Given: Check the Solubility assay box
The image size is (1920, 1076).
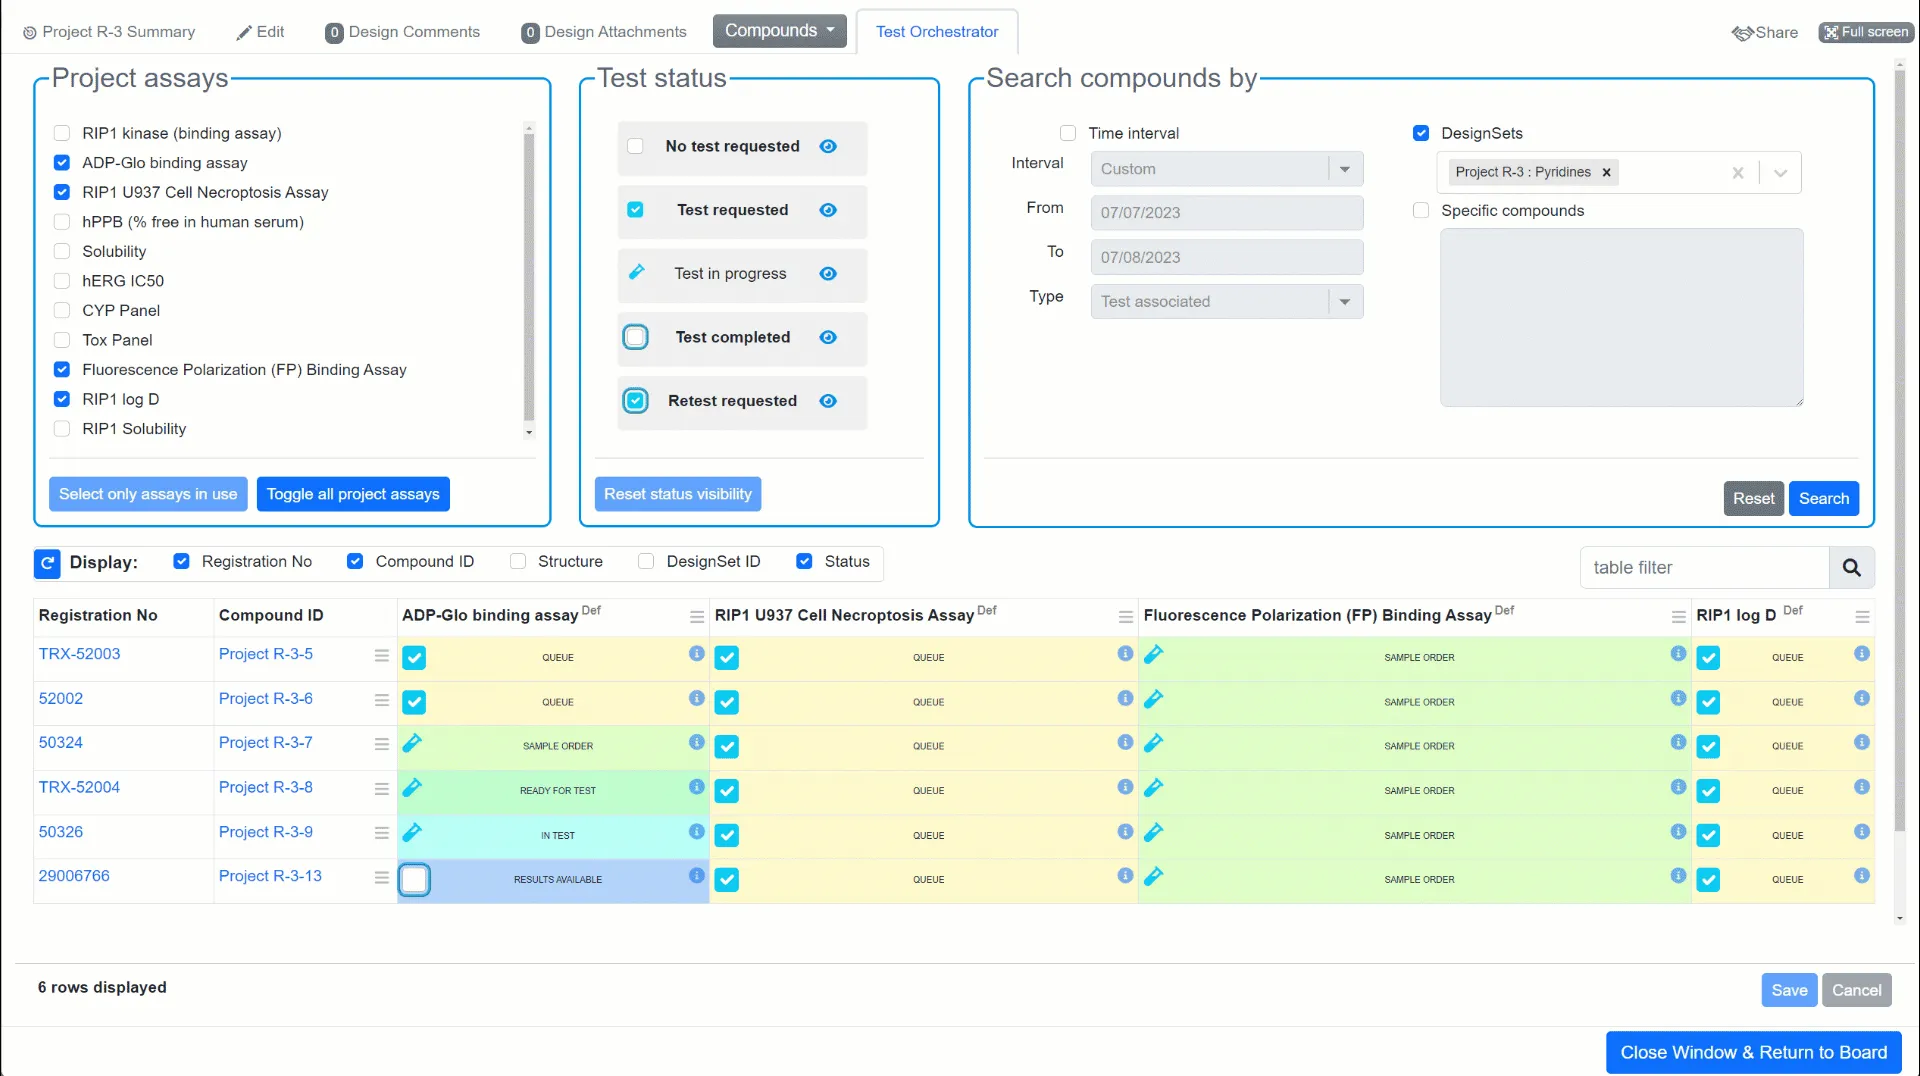Looking at the screenshot, I should 62,252.
